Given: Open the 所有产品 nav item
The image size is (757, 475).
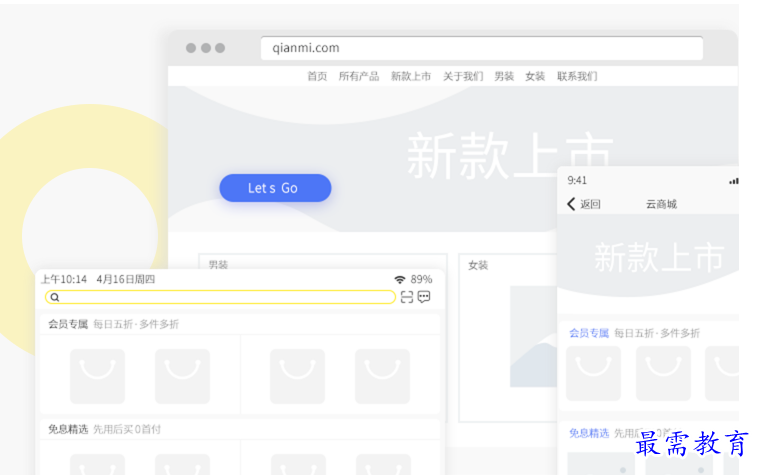Looking at the screenshot, I should click(x=359, y=76).
